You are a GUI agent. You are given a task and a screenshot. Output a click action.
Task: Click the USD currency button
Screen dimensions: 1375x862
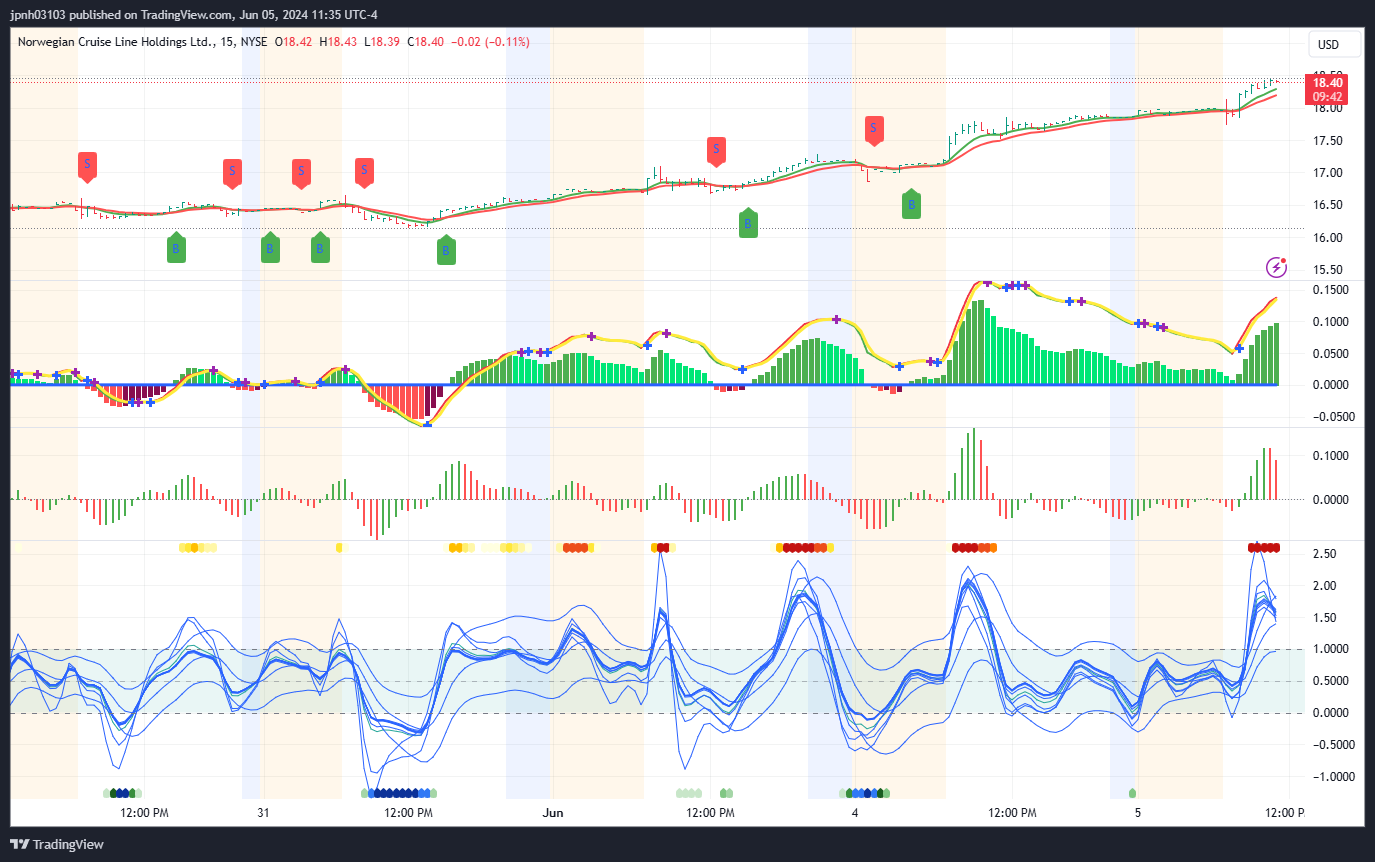point(1335,44)
